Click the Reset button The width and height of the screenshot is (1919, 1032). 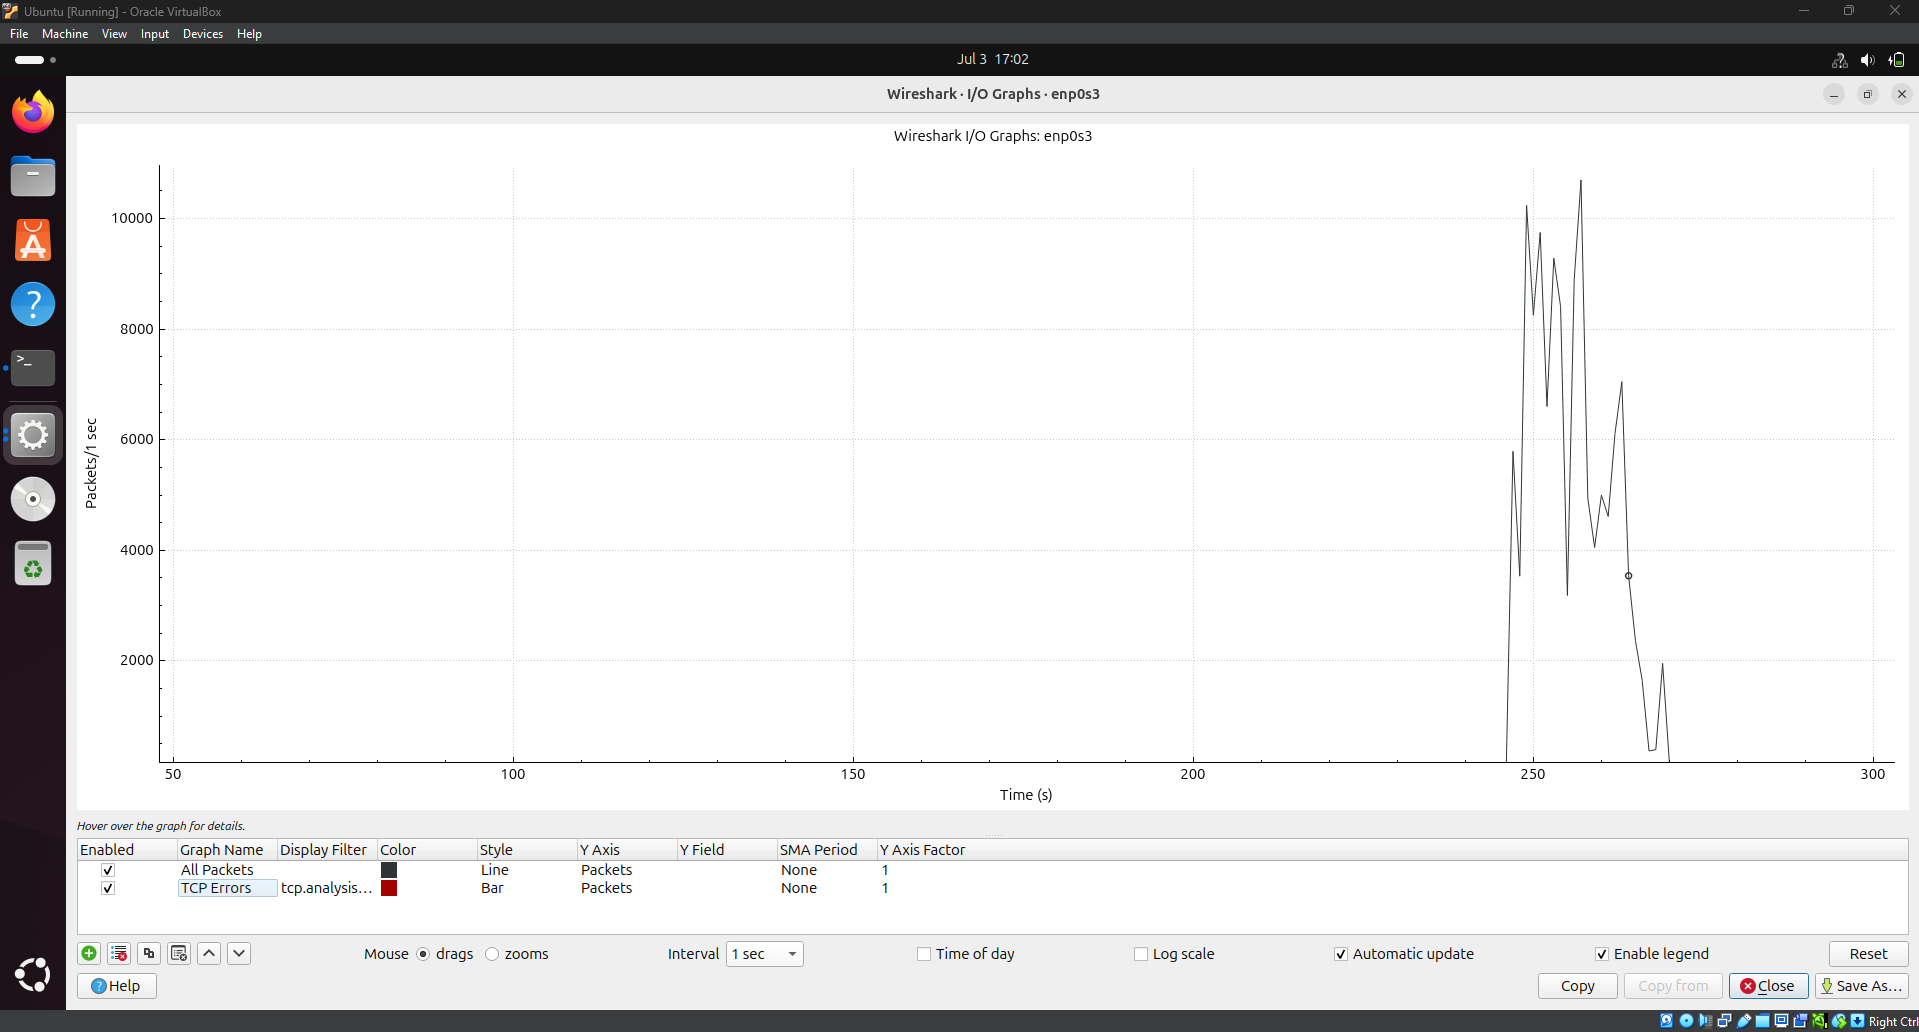pyautogui.click(x=1868, y=954)
